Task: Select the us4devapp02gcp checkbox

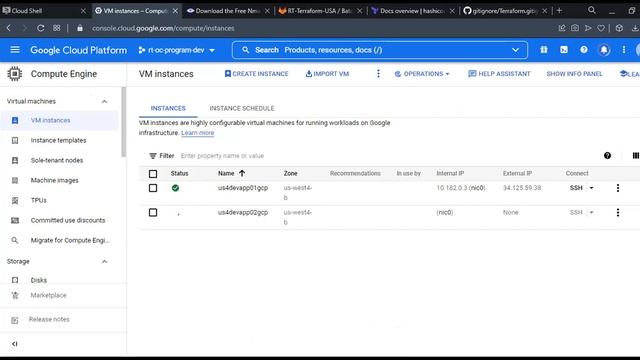Action: (153, 212)
